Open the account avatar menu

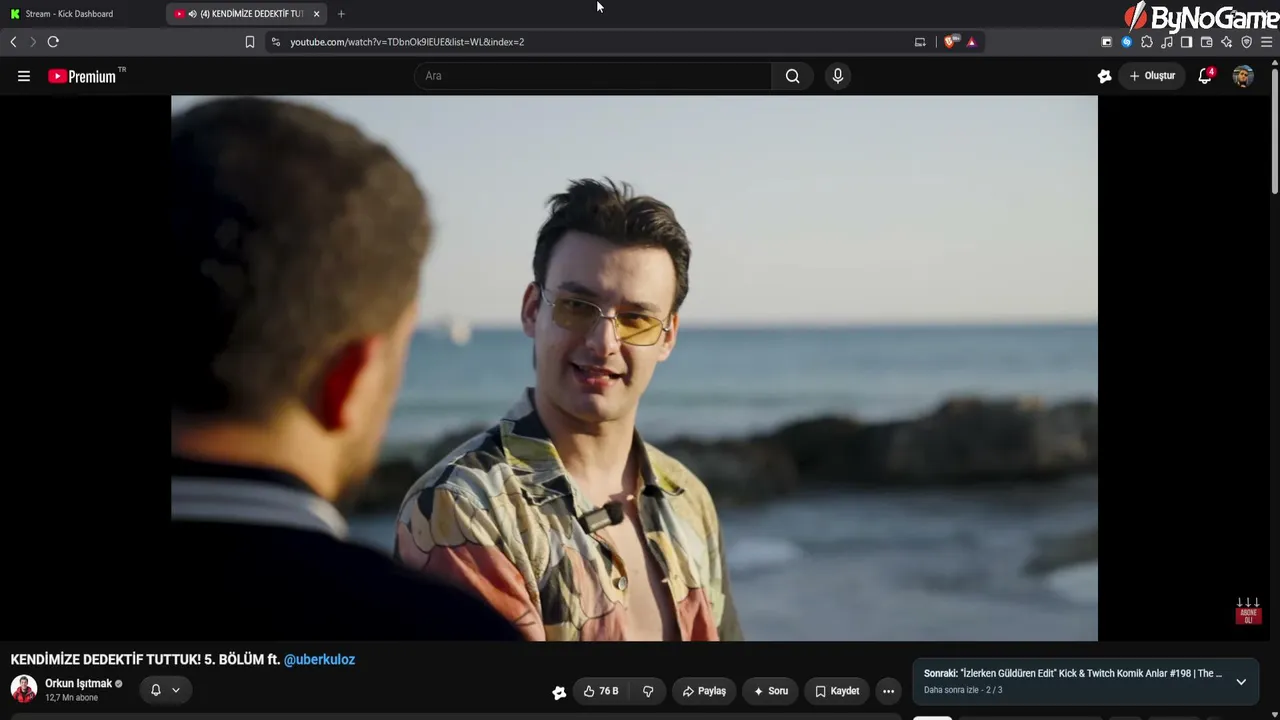coord(1243,76)
